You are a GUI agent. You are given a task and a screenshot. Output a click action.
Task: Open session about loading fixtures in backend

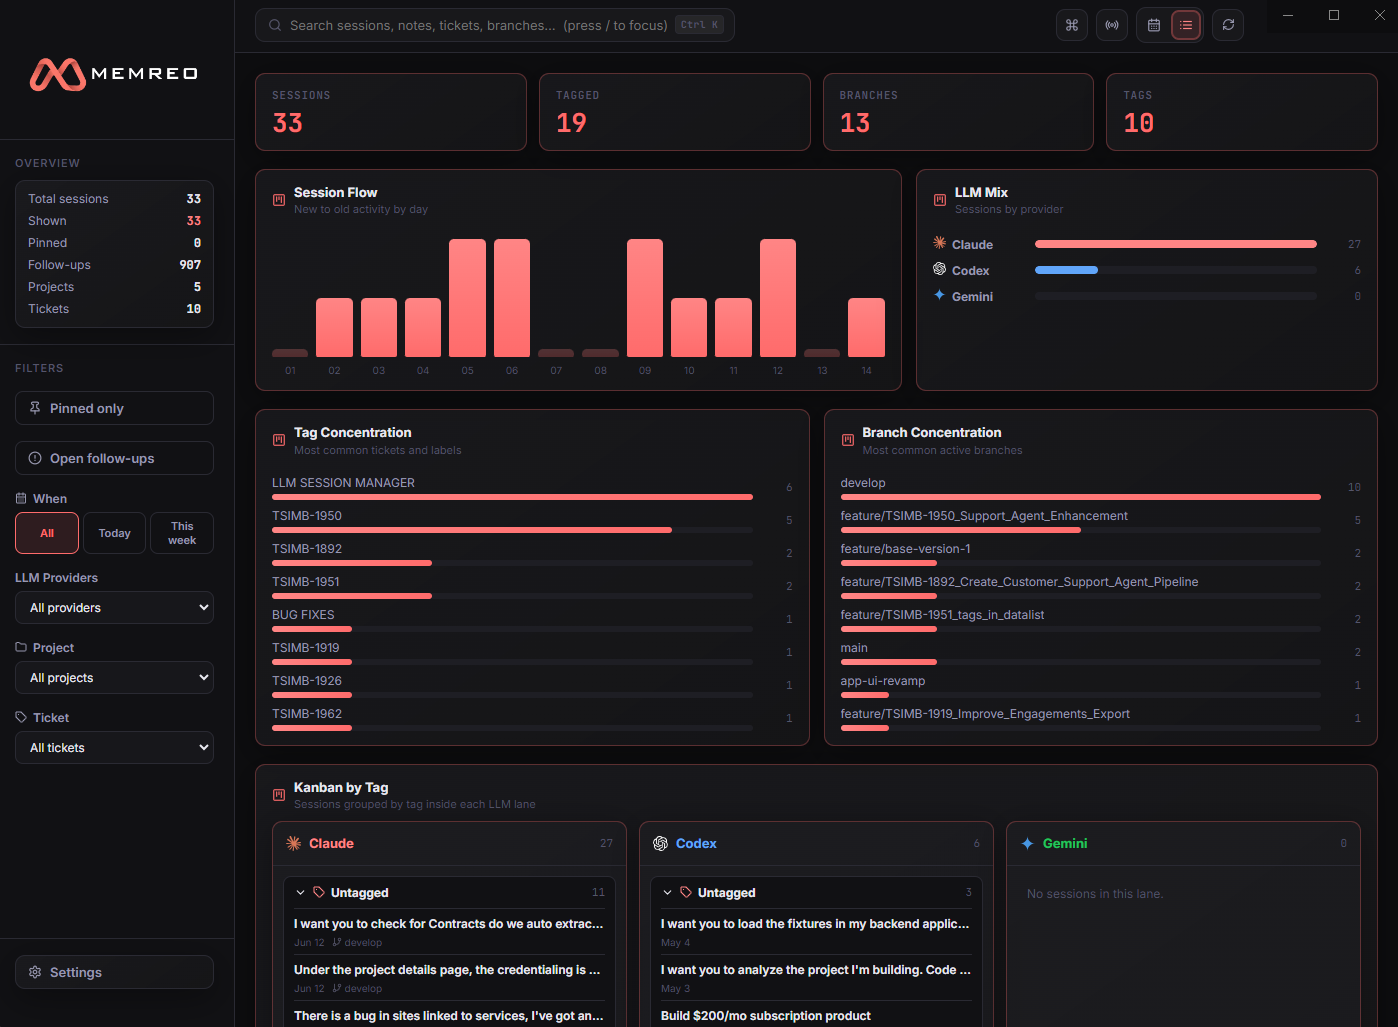(816, 932)
